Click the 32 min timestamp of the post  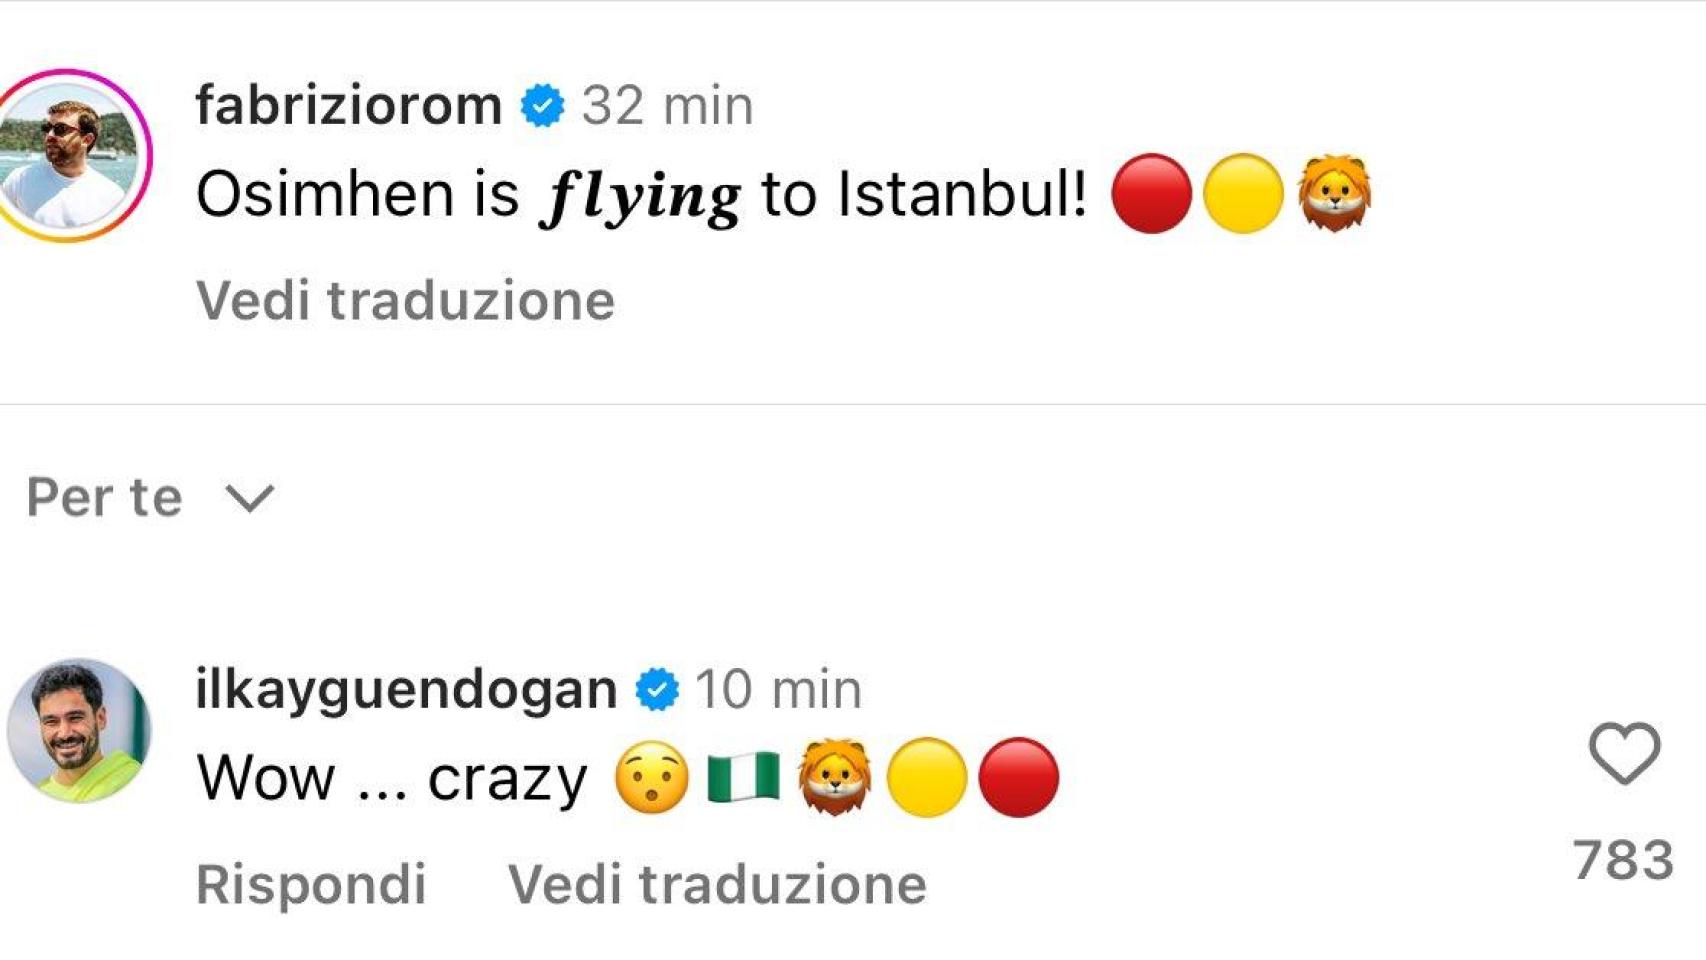pyautogui.click(x=667, y=105)
